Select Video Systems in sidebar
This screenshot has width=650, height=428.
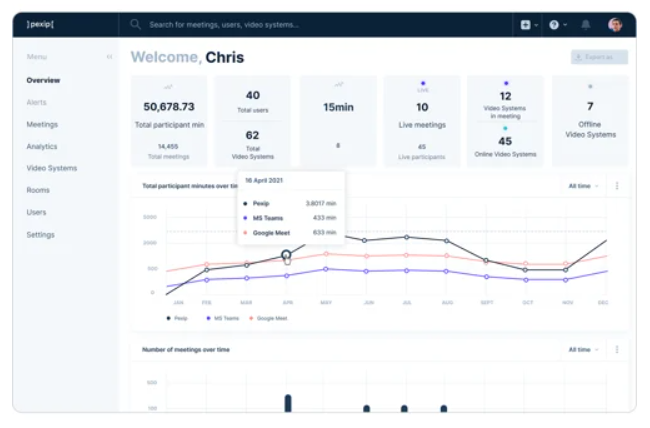51,168
